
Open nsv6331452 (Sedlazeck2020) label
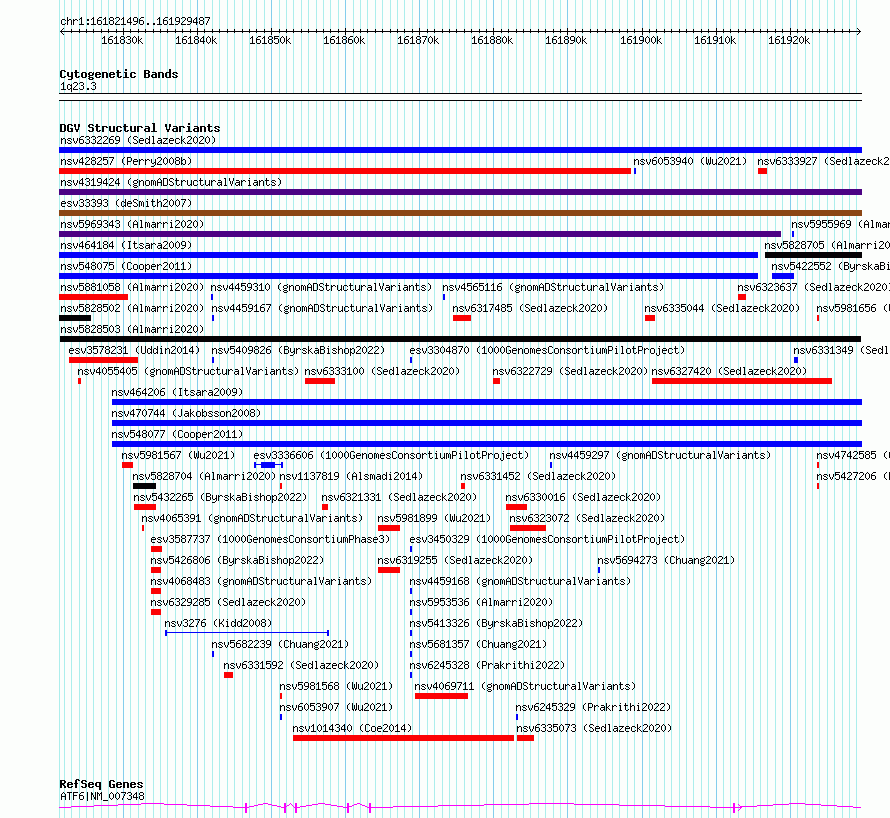click(538, 476)
